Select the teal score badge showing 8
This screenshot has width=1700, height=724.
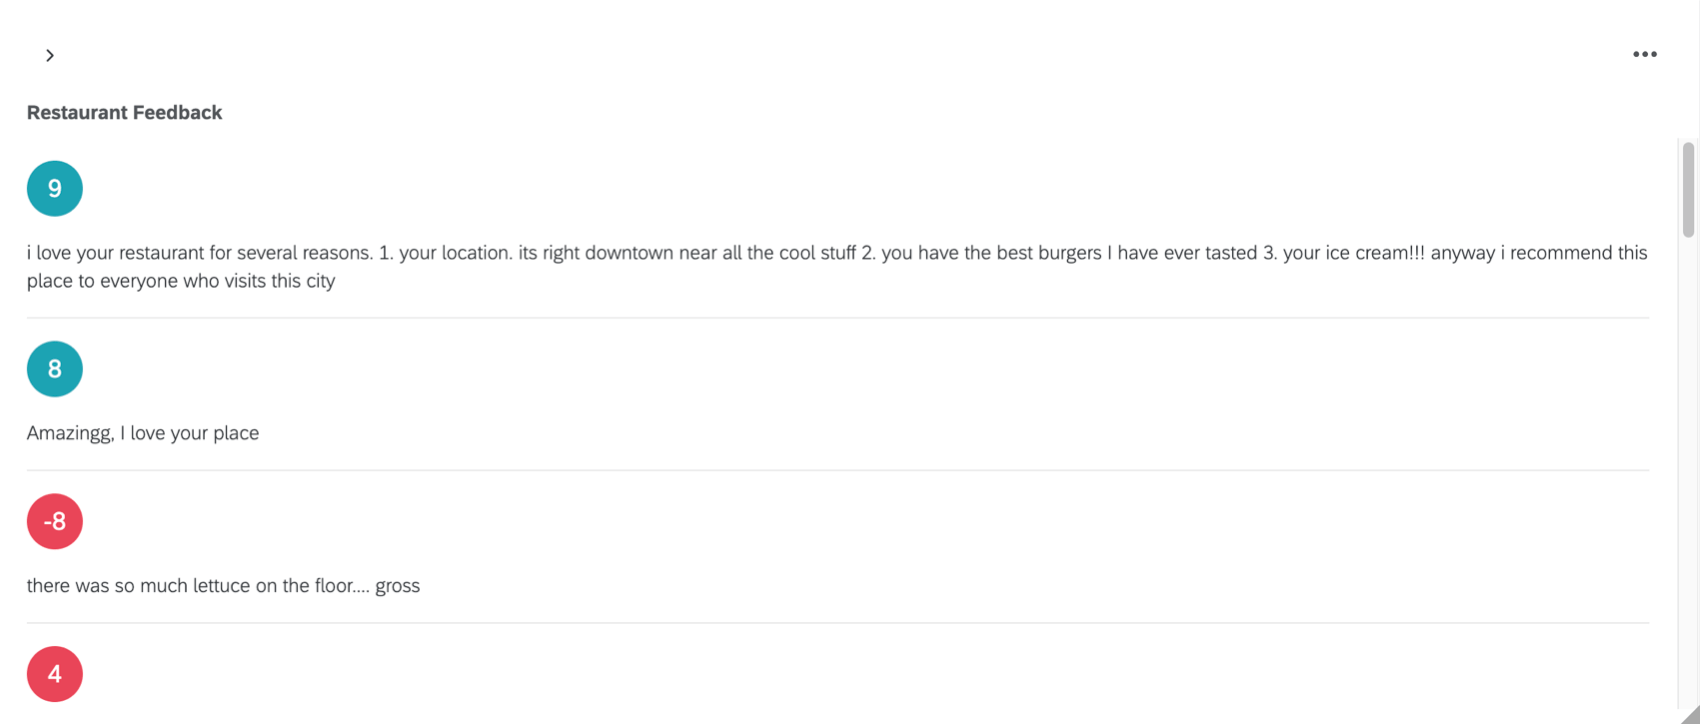click(55, 369)
